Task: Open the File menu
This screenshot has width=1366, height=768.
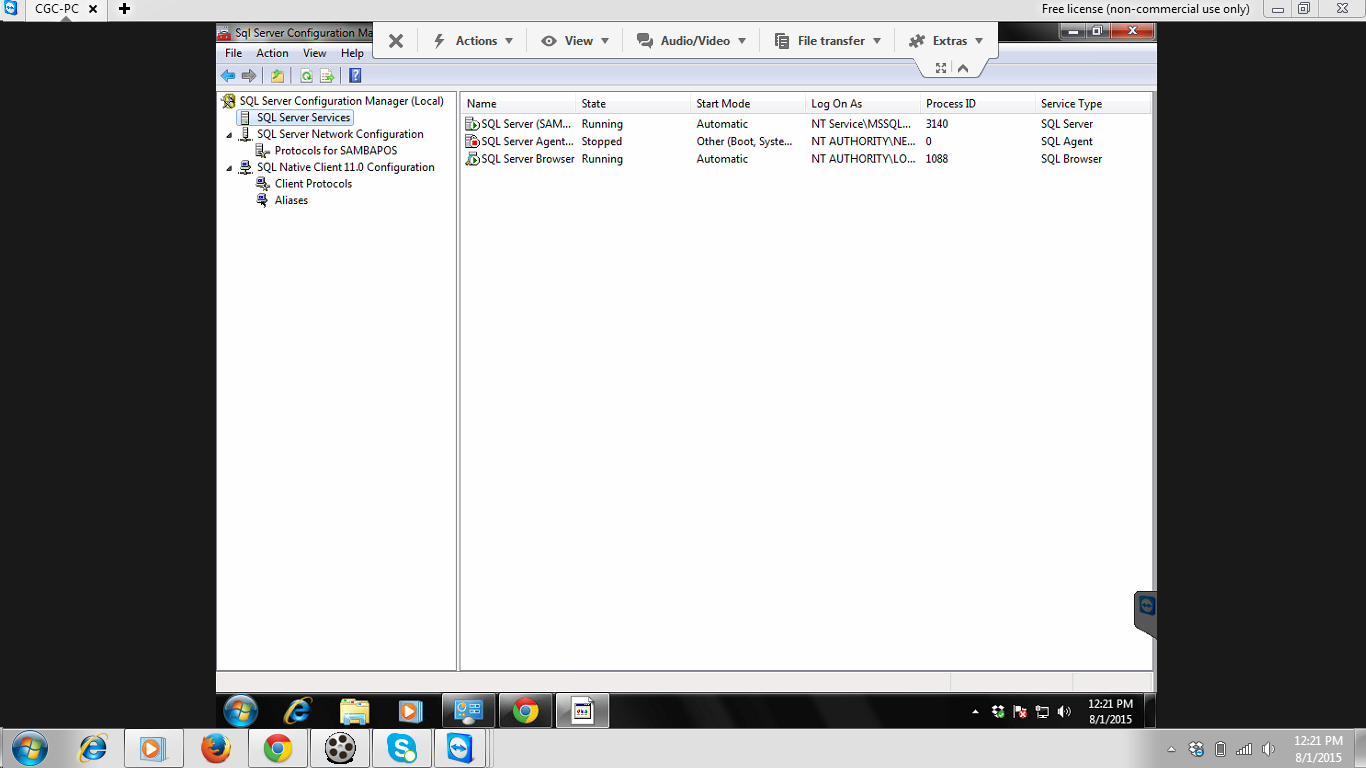Action: tap(233, 53)
